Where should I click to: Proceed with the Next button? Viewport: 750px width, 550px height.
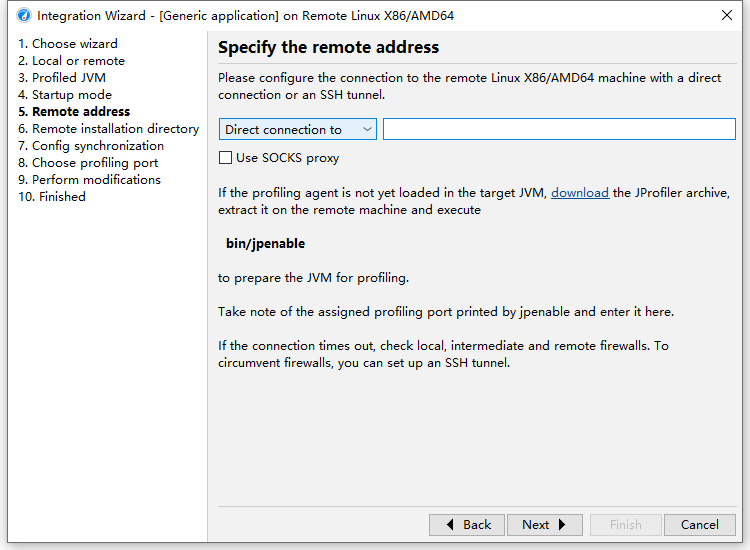[544, 525]
